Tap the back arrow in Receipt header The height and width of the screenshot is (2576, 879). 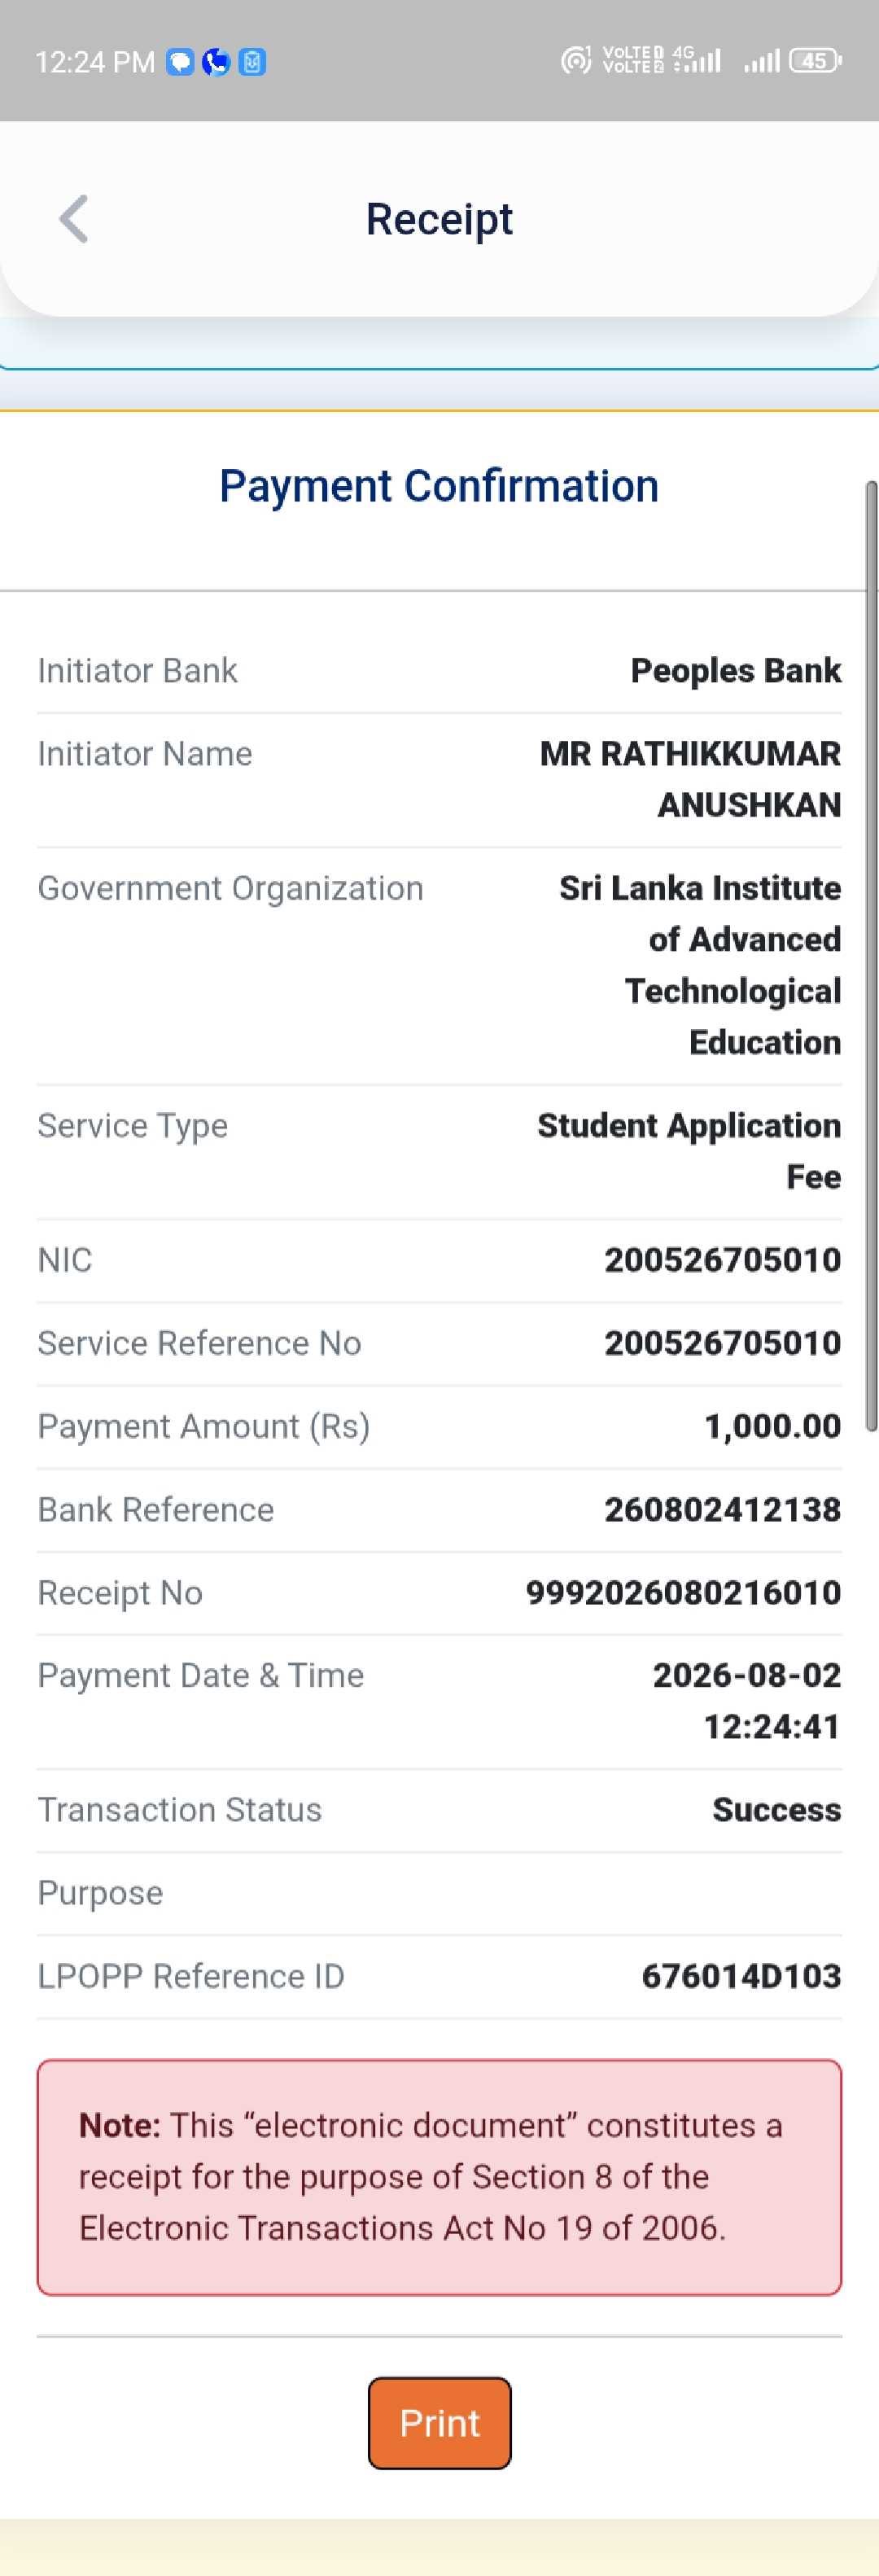[x=74, y=219]
